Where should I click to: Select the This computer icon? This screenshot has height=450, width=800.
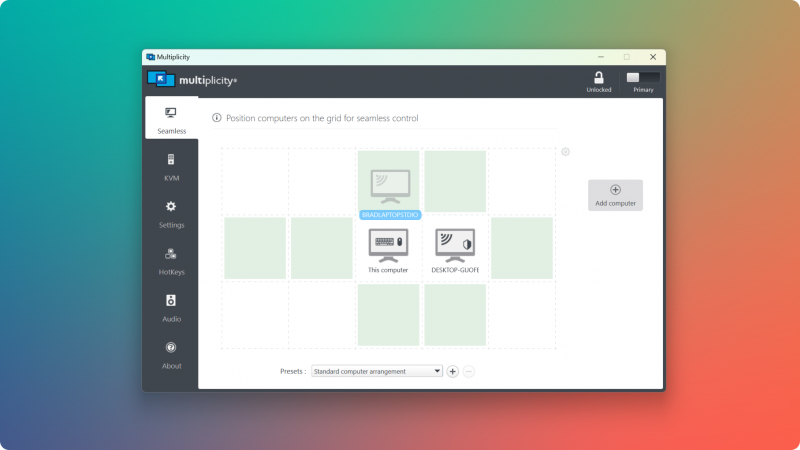(x=388, y=245)
